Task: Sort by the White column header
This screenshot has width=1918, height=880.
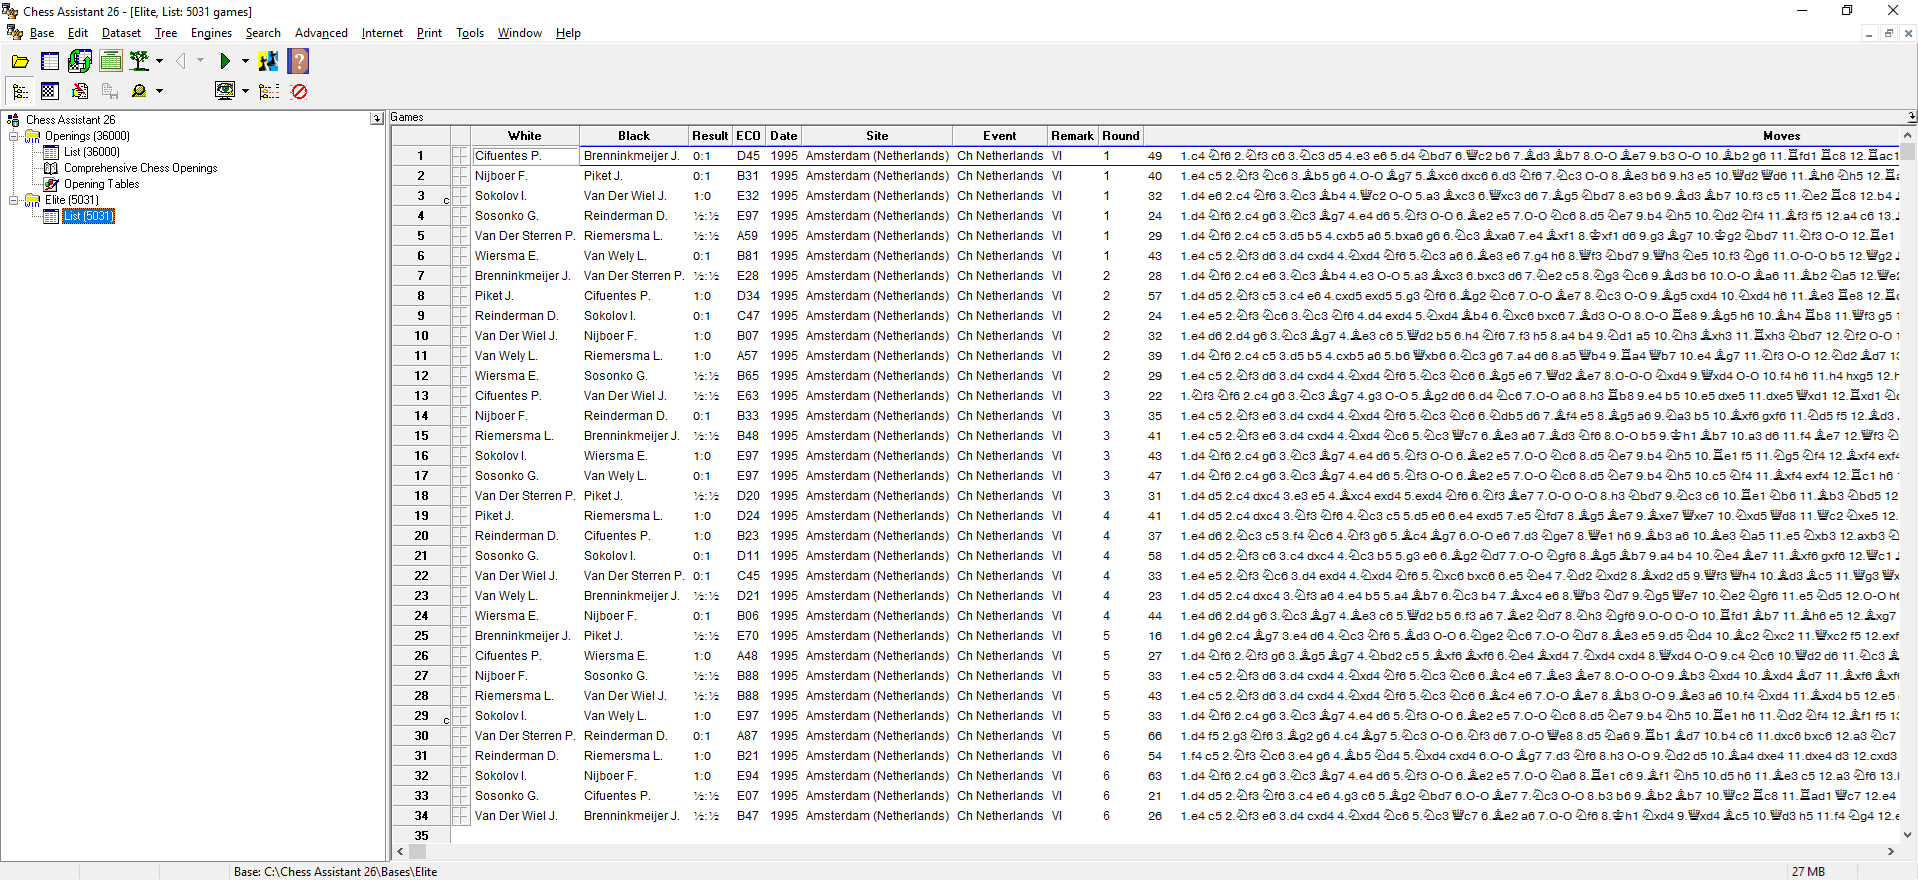Action: coord(524,136)
